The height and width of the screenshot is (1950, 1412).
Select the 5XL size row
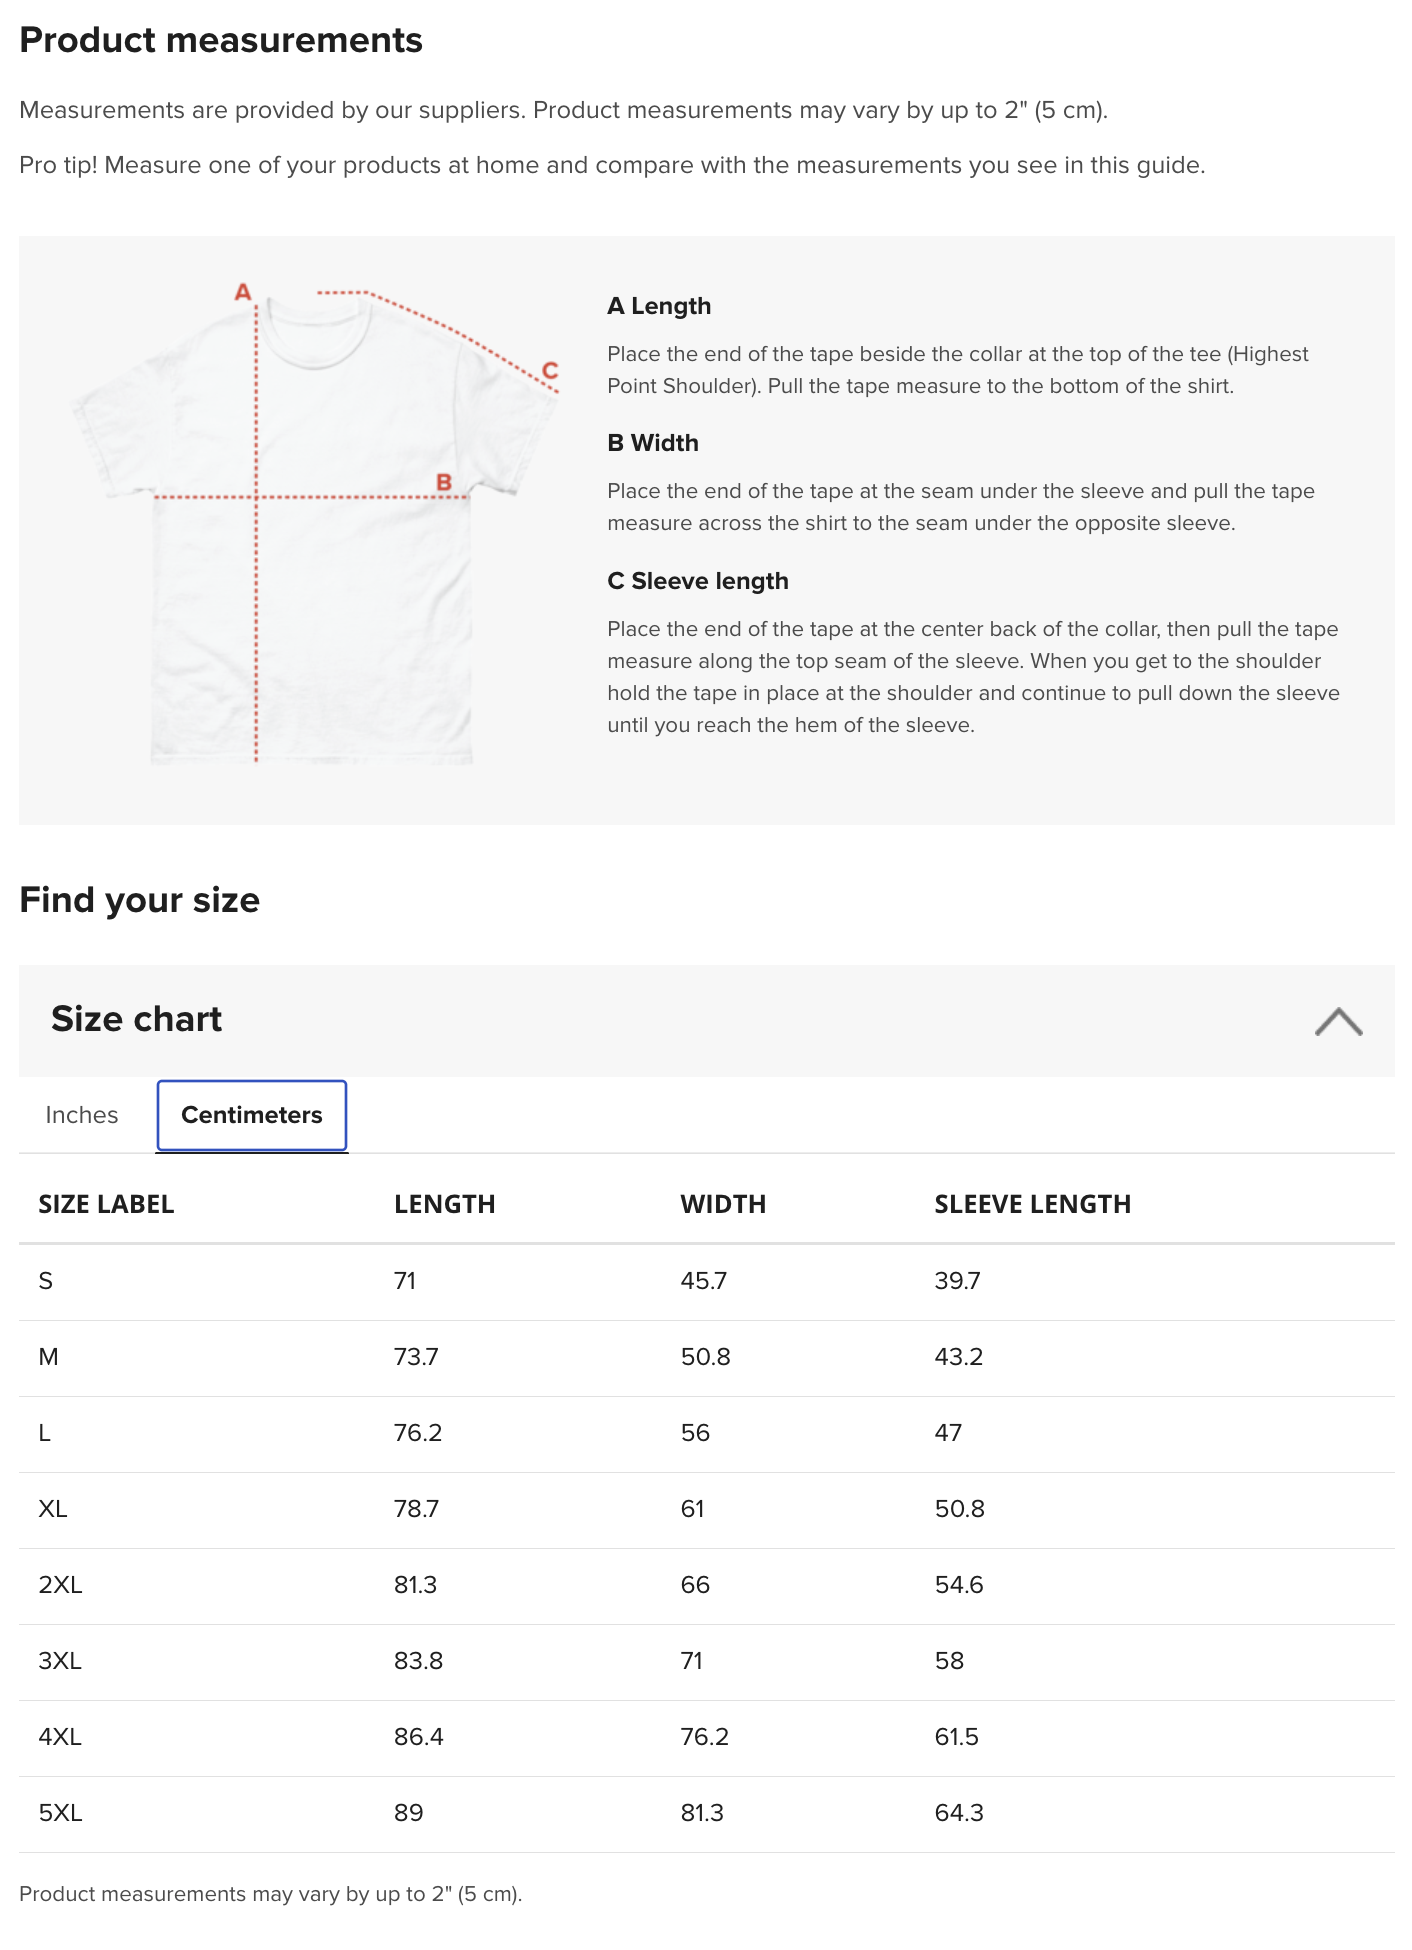706,1814
